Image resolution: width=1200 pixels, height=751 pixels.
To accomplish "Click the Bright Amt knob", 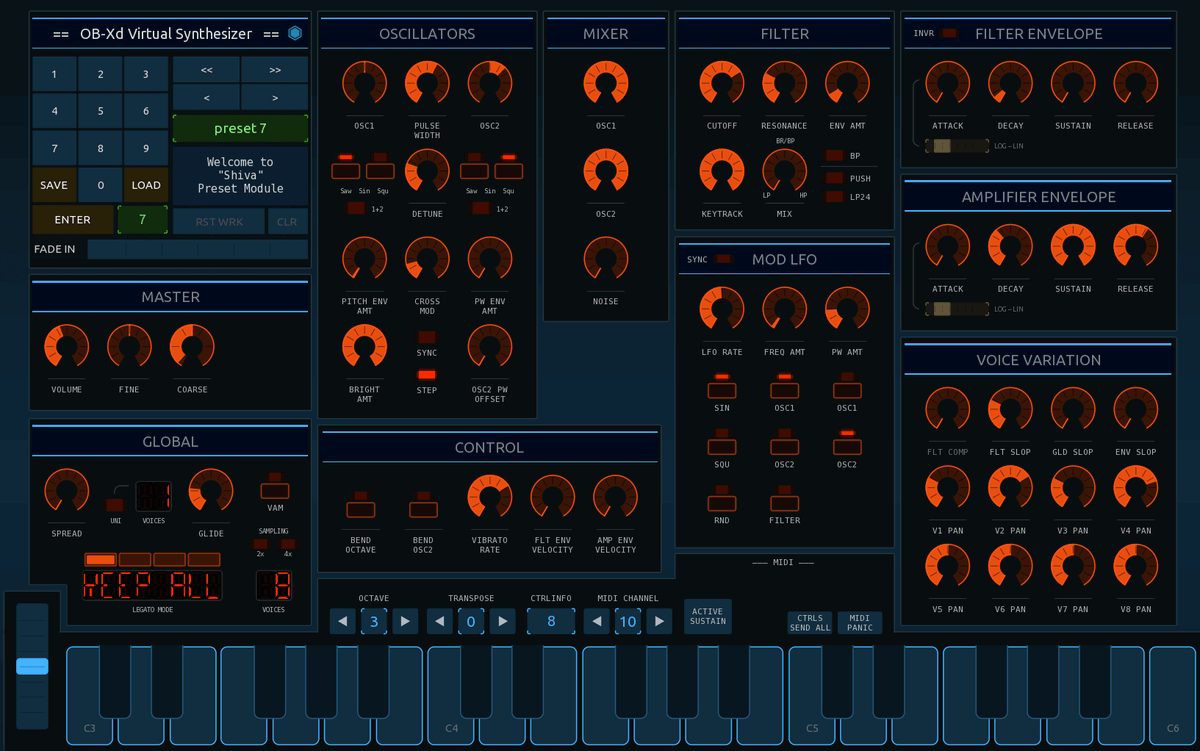I will [x=364, y=347].
